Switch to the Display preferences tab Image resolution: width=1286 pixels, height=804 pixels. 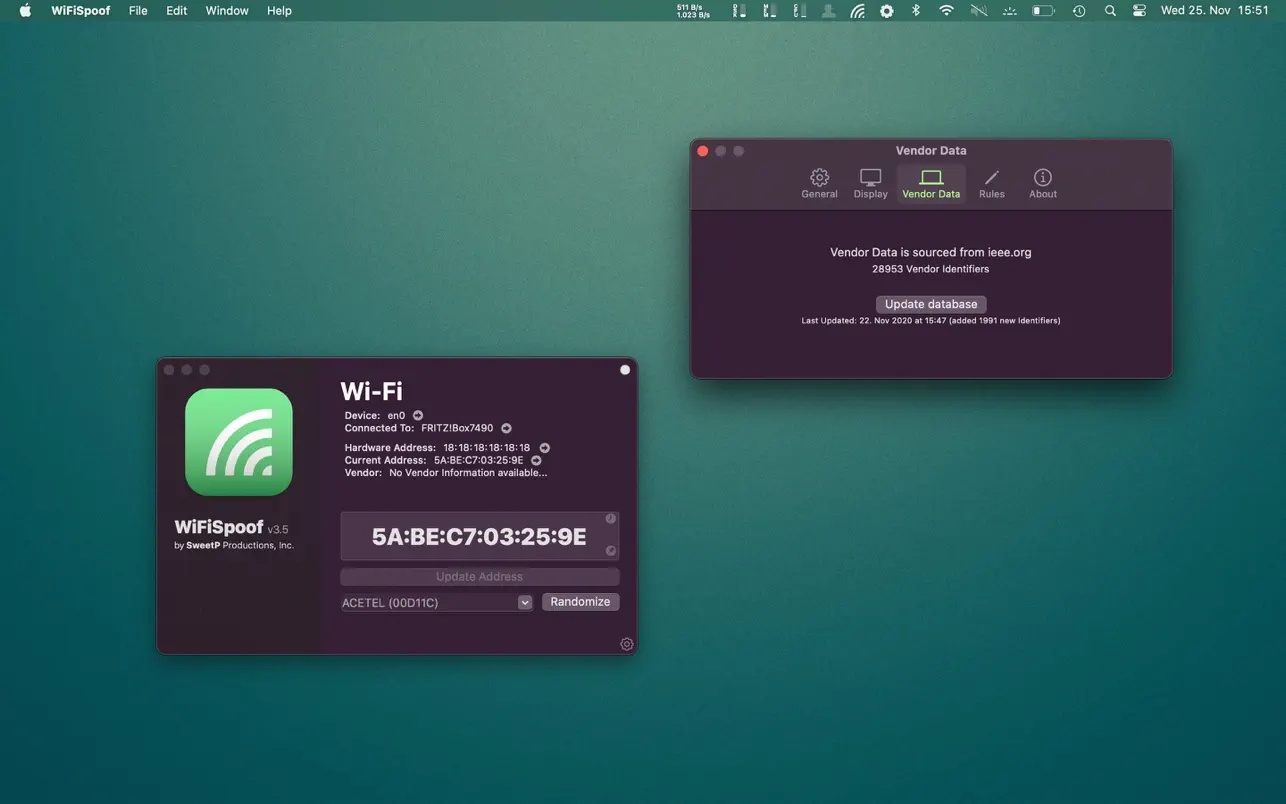pyautogui.click(x=870, y=183)
